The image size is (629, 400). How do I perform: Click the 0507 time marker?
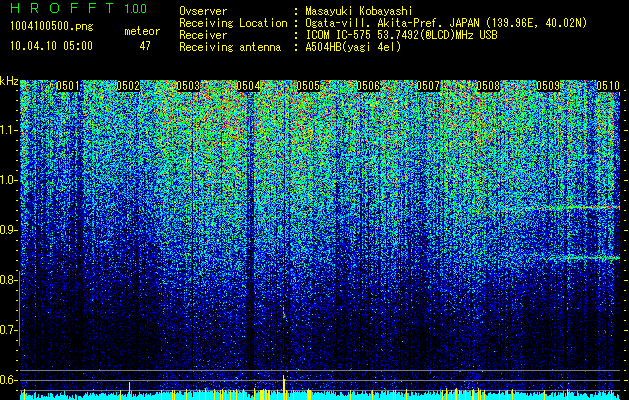point(428,86)
